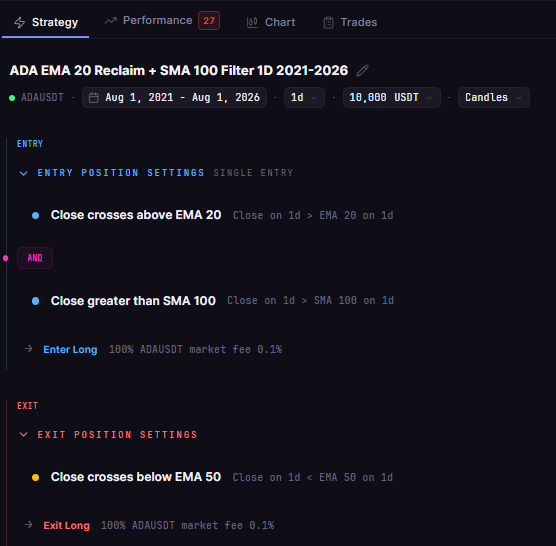Viewport: 556px width, 546px height.
Task: Click the pencil icon to rename strategy
Action: pyautogui.click(x=362, y=71)
